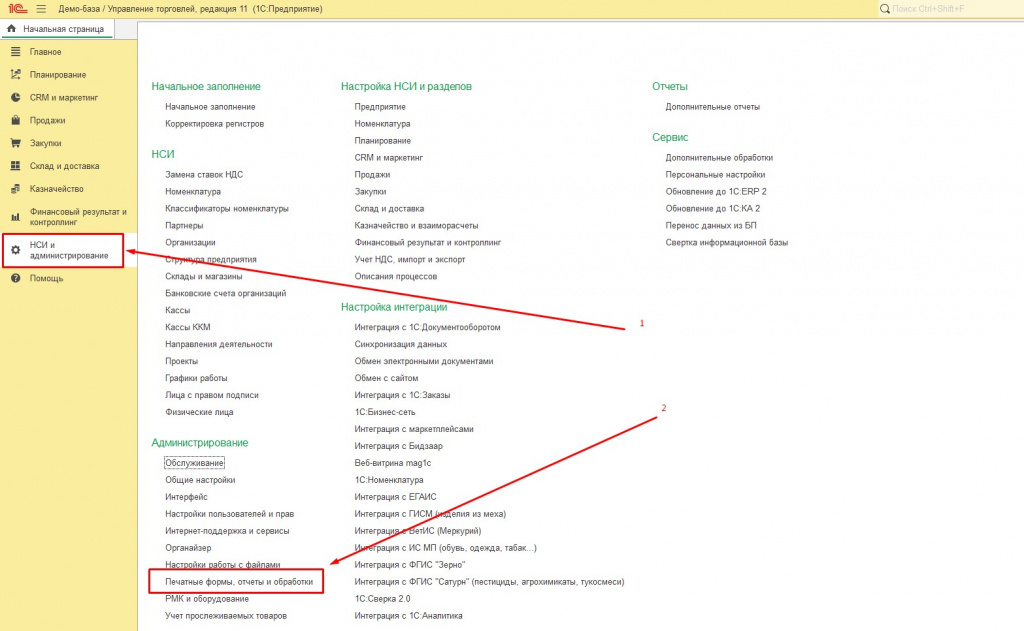Open Интеграция с 1С:Документооборотом
The height and width of the screenshot is (631, 1024).
[427, 327]
